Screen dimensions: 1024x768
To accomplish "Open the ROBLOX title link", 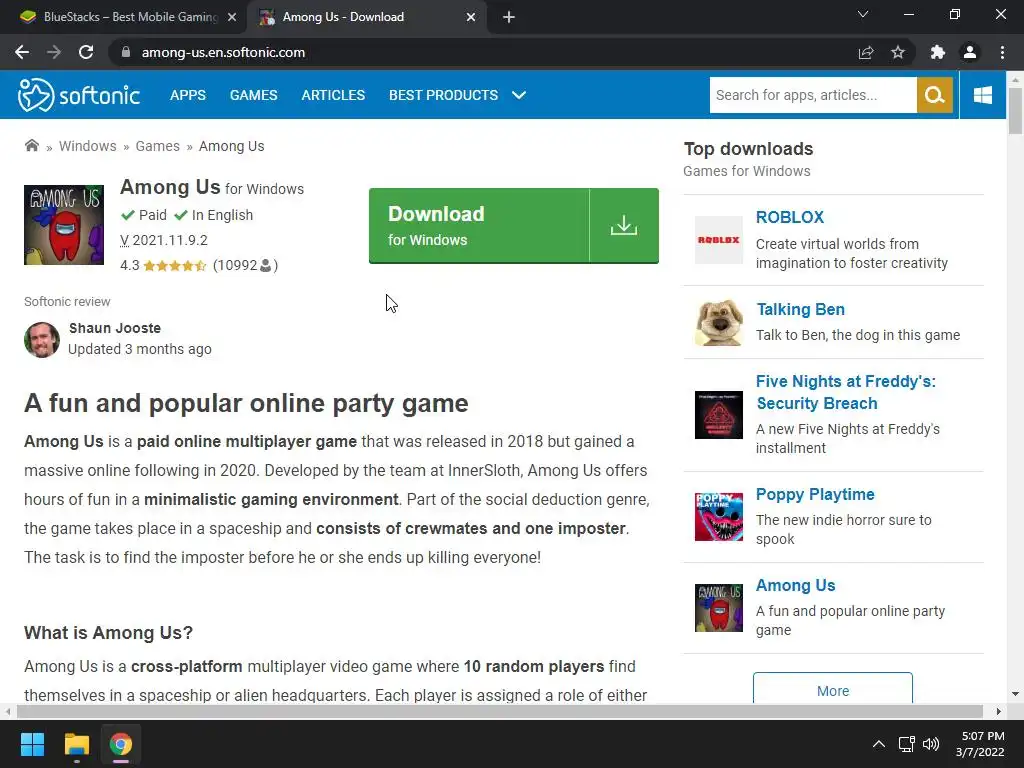I will tap(790, 217).
